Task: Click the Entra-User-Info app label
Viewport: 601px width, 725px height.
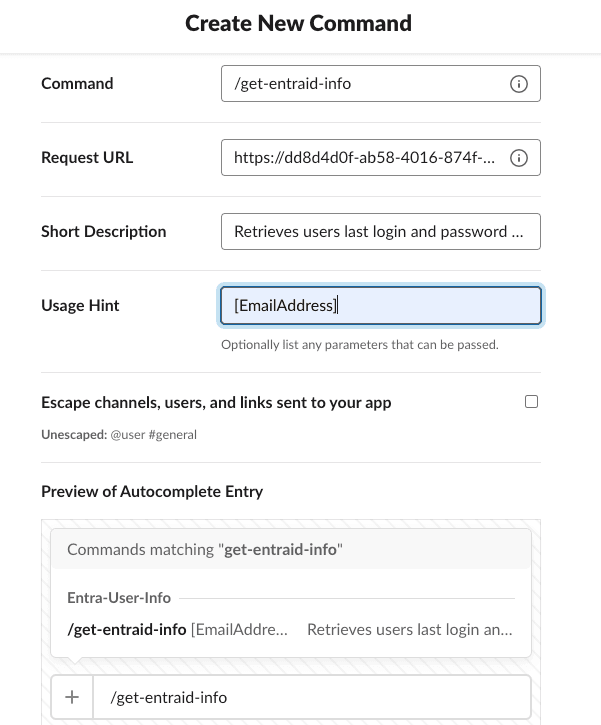Action: 119,598
